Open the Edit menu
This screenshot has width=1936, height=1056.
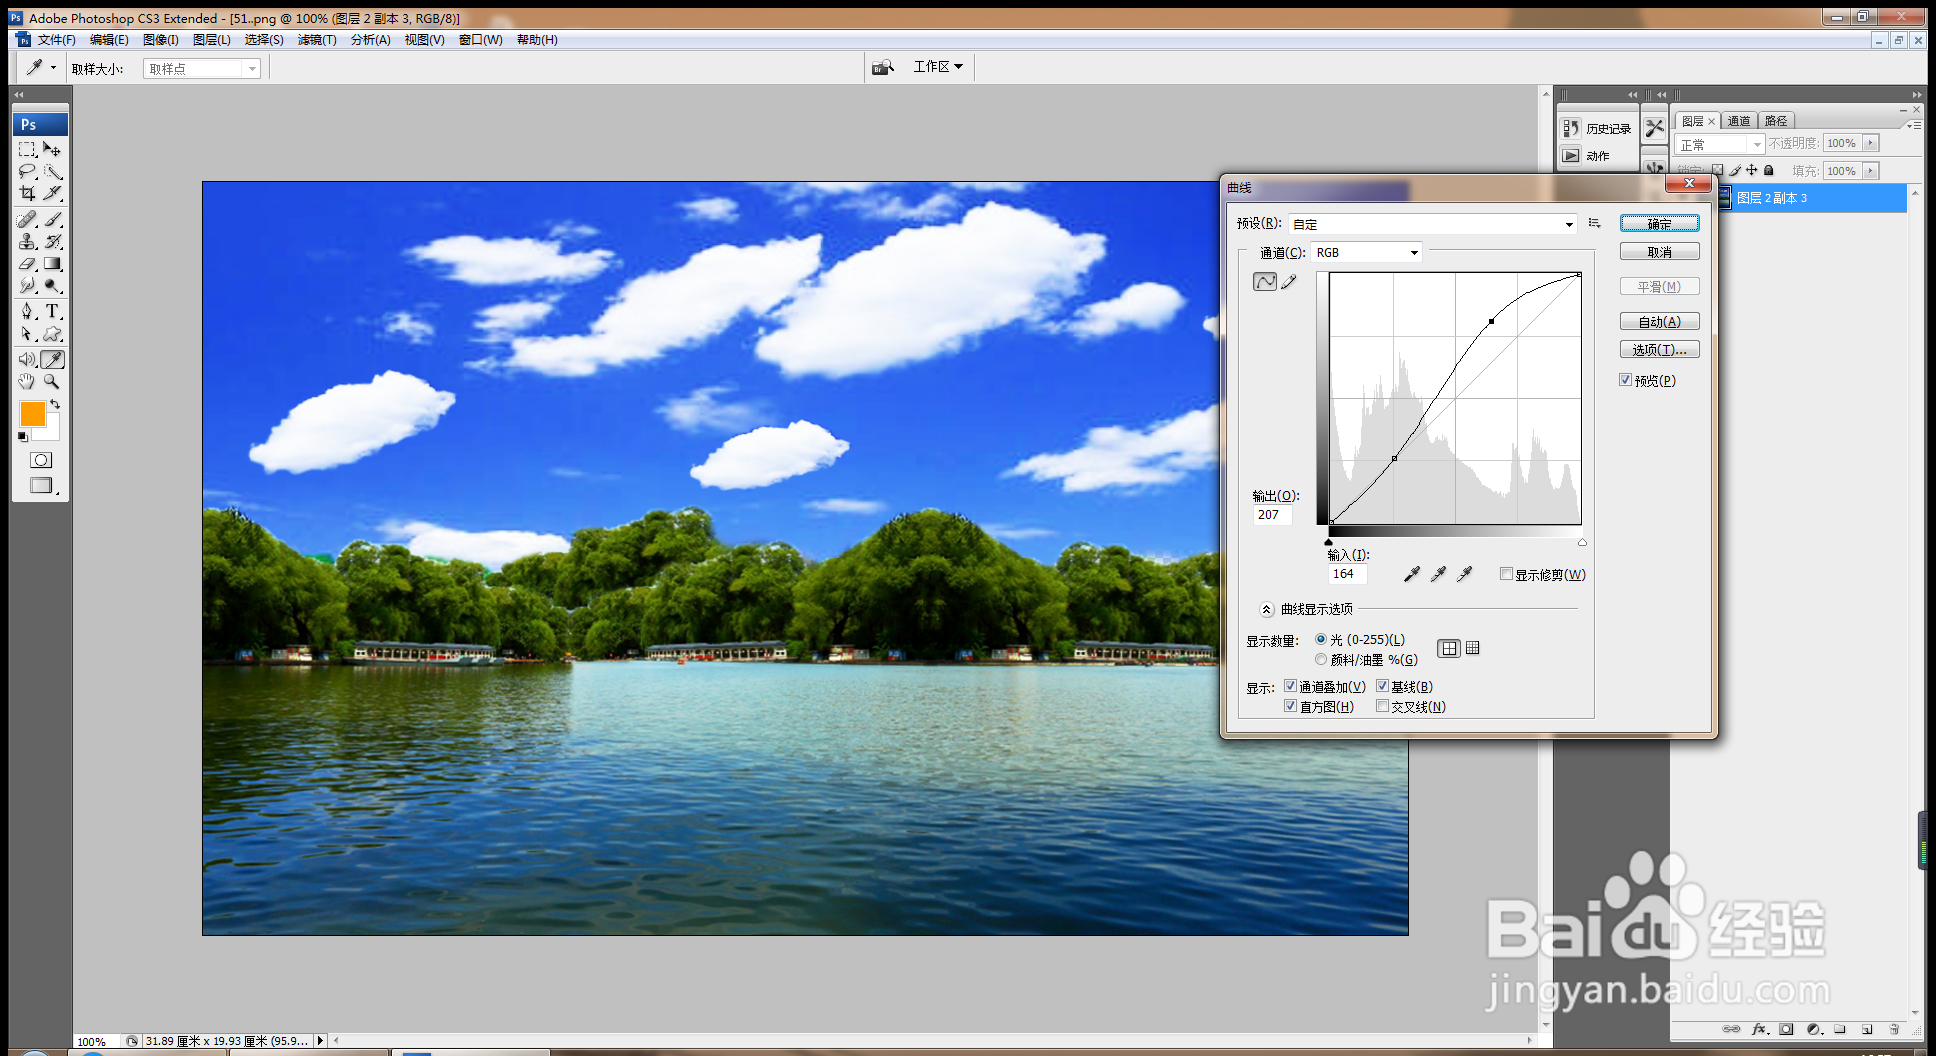click(x=109, y=40)
